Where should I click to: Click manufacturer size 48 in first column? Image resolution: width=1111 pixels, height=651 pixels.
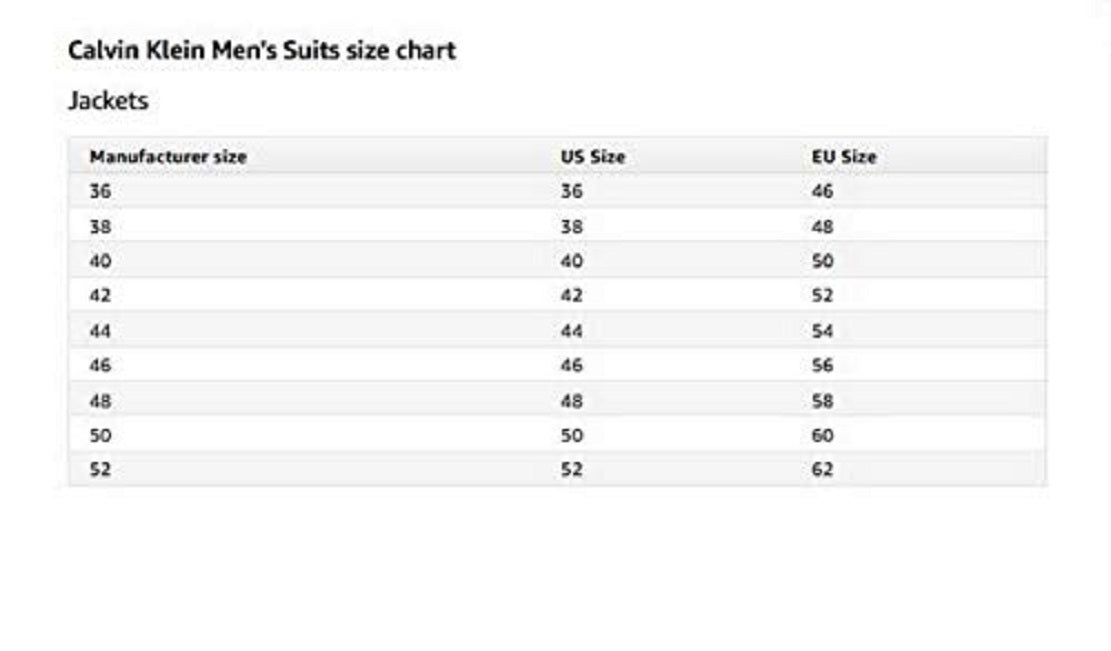[100, 401]
